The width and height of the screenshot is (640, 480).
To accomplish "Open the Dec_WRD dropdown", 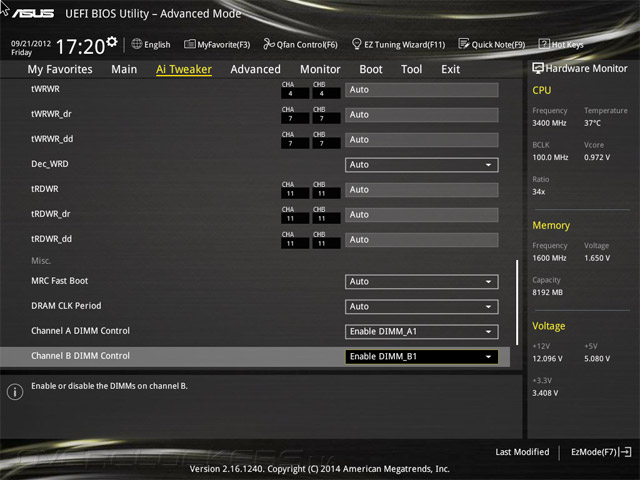I will click(x=422, y=165).
